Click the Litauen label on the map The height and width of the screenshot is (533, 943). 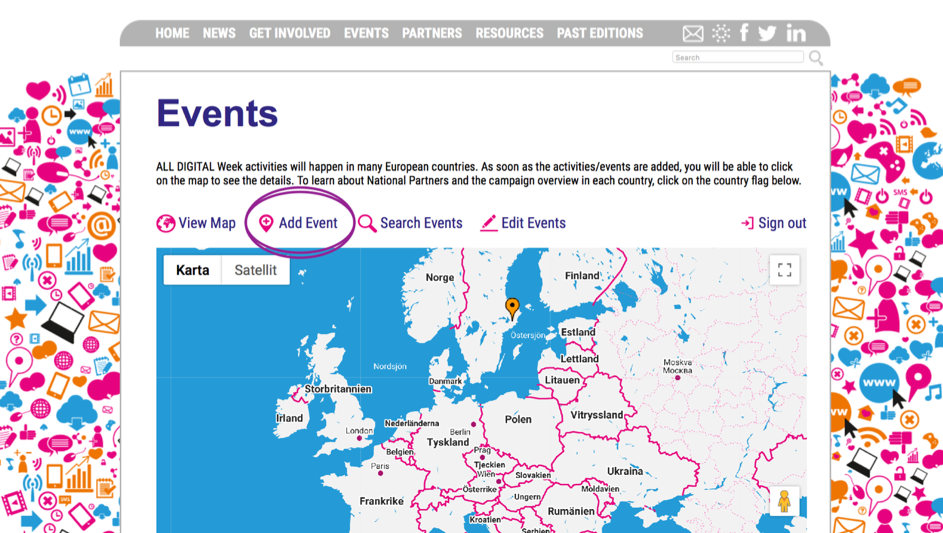tap(562, 380)
